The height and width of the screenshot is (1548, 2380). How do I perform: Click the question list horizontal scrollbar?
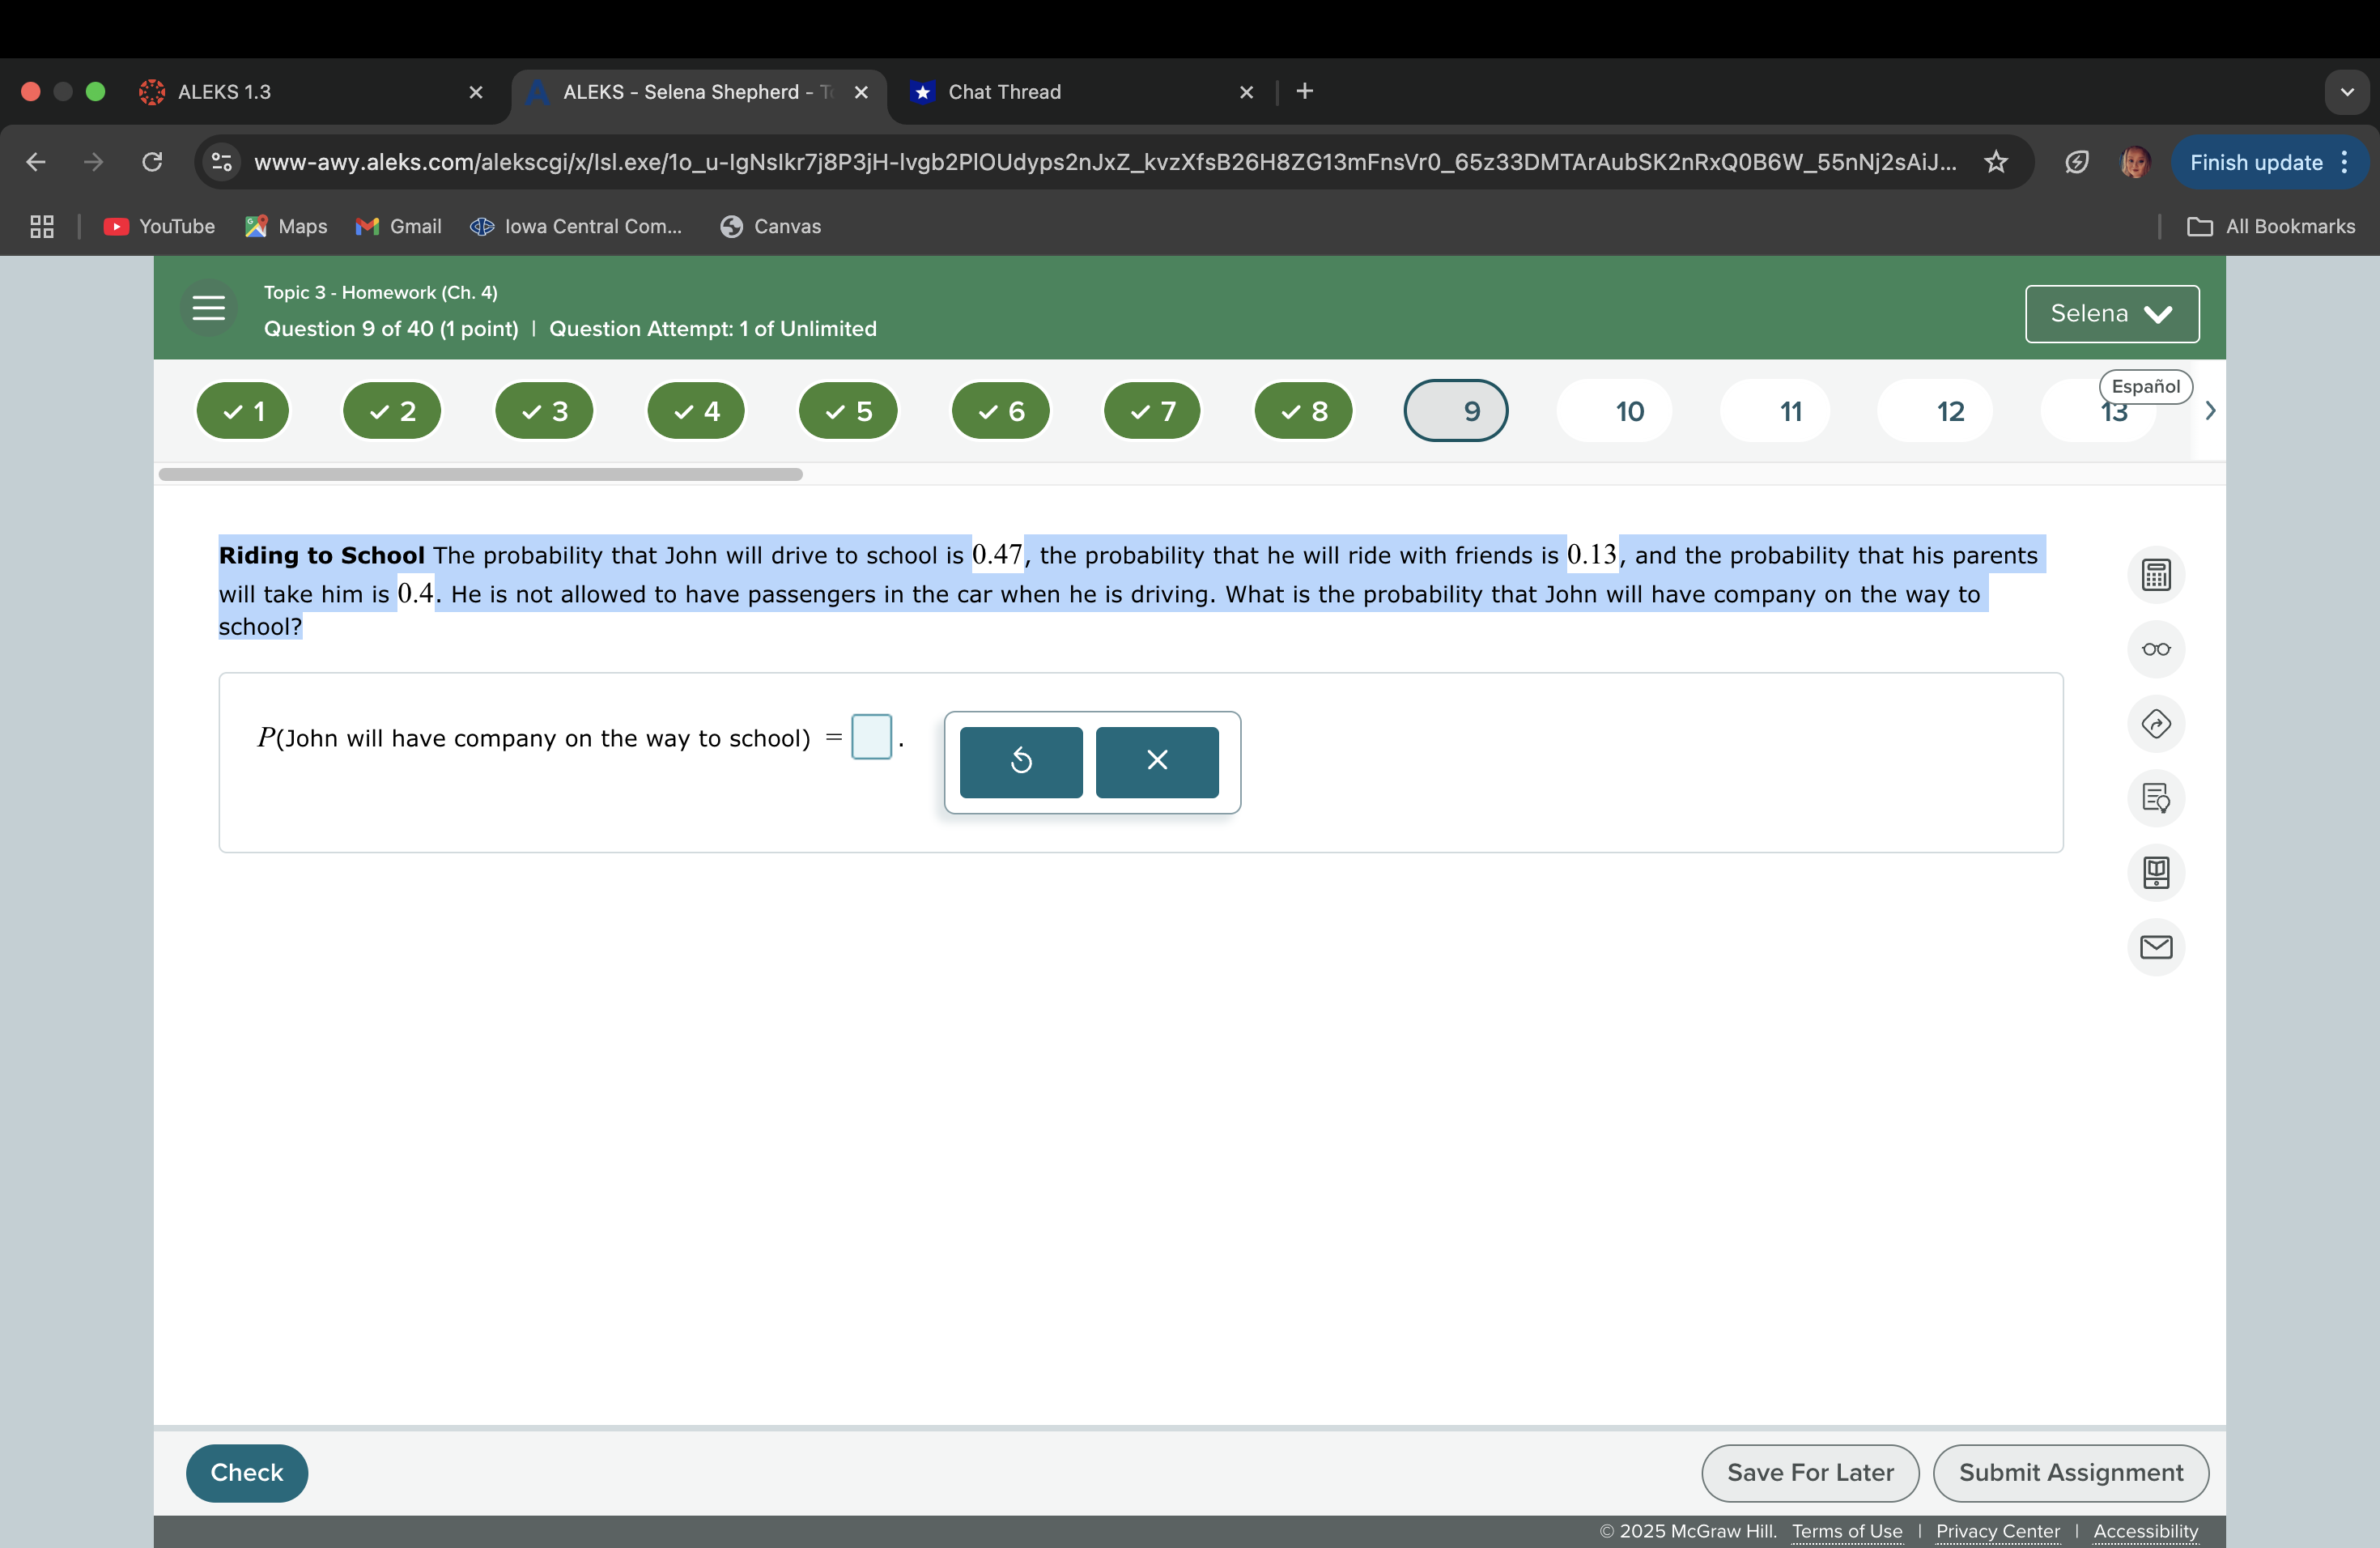tap(480, 474)
